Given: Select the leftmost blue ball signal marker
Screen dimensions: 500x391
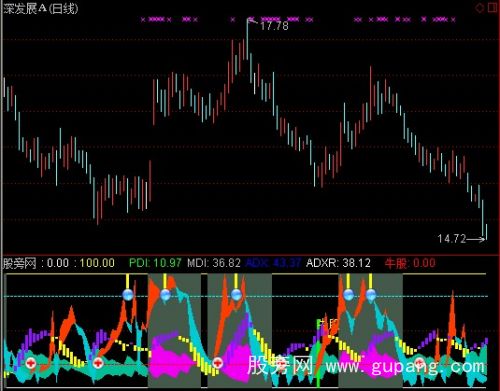Looking at the screenshot, I should pos(128,295).
